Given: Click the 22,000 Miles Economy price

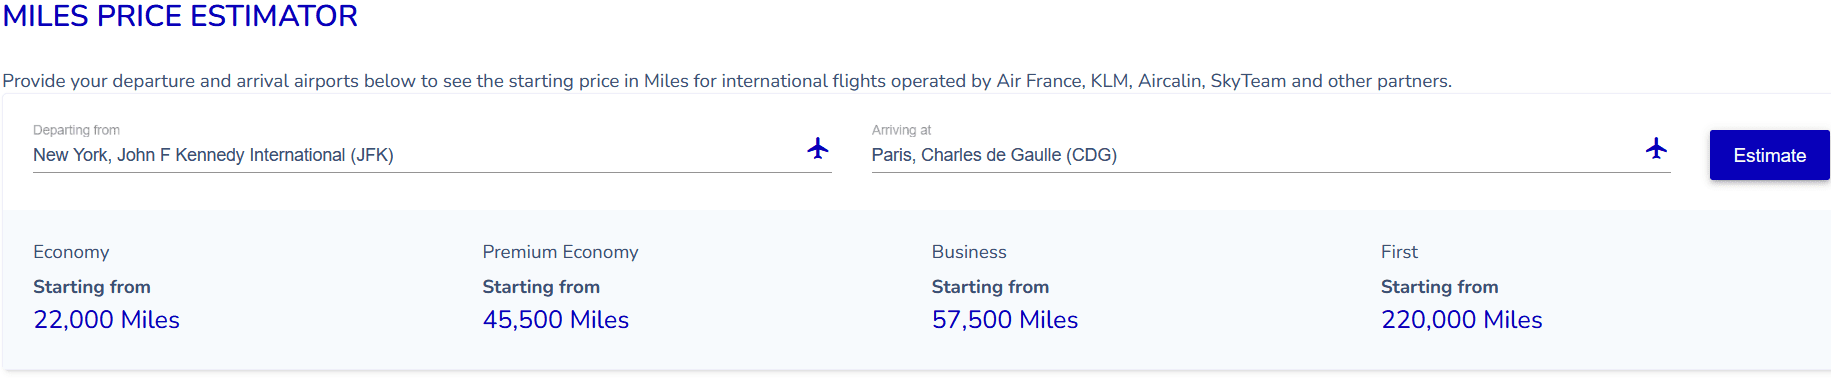Looking at the screenshot, I should click(106, 320).
